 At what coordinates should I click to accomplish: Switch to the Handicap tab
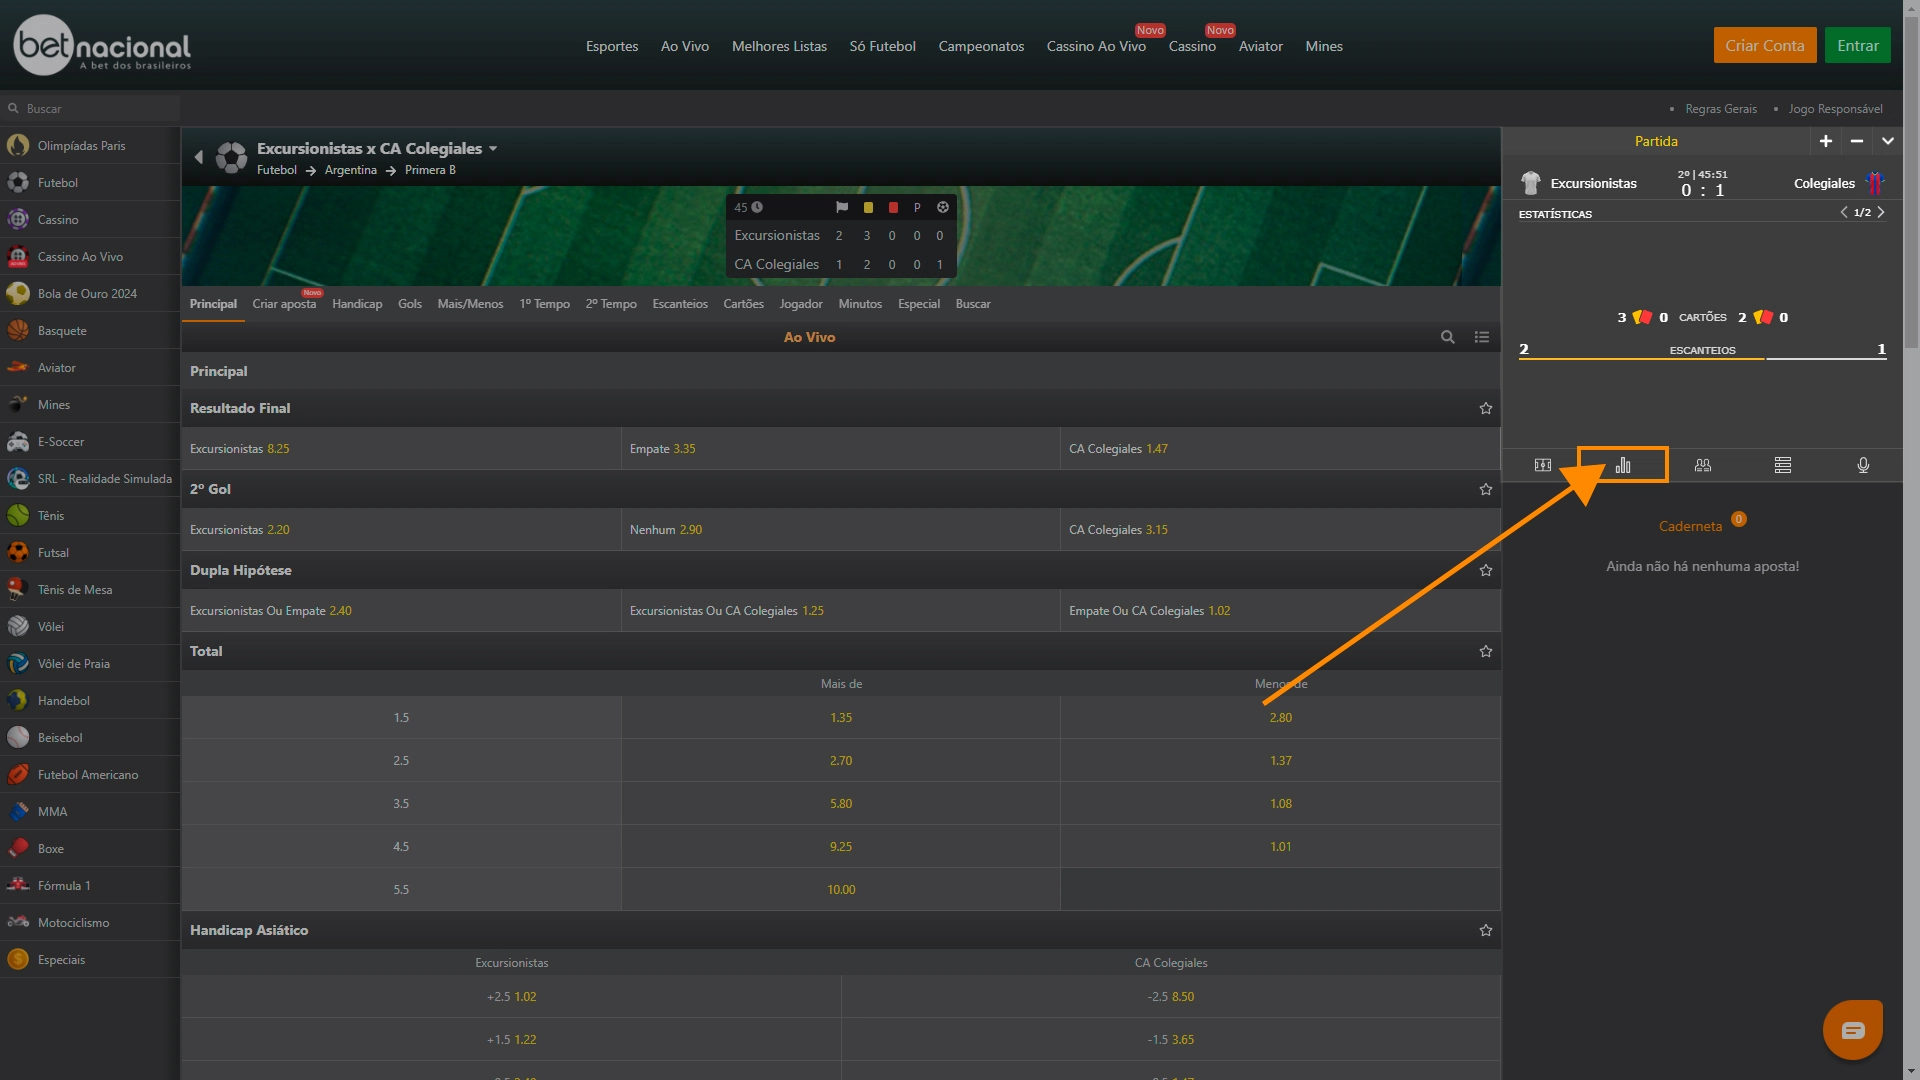tap(357, 304)
